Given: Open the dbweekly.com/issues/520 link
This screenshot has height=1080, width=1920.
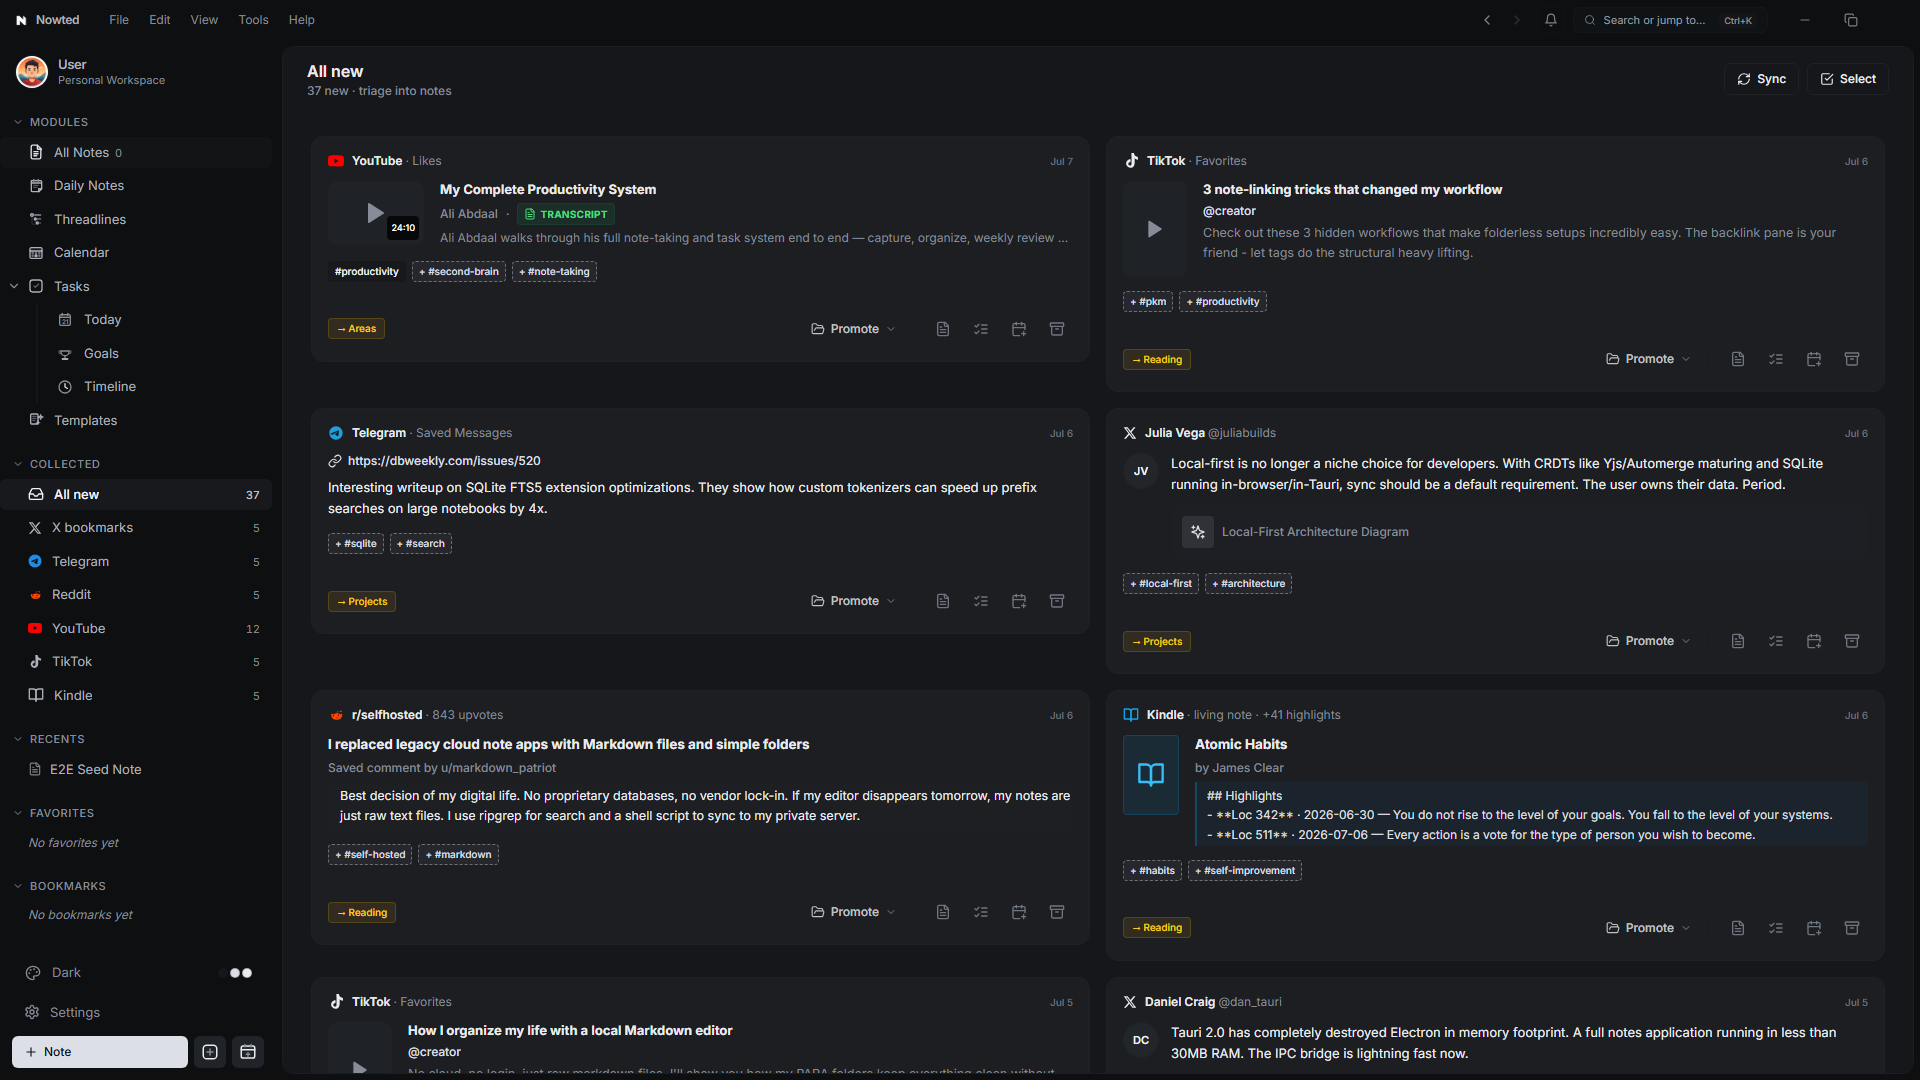Looking at the screenshot, I should coord(444,461).
